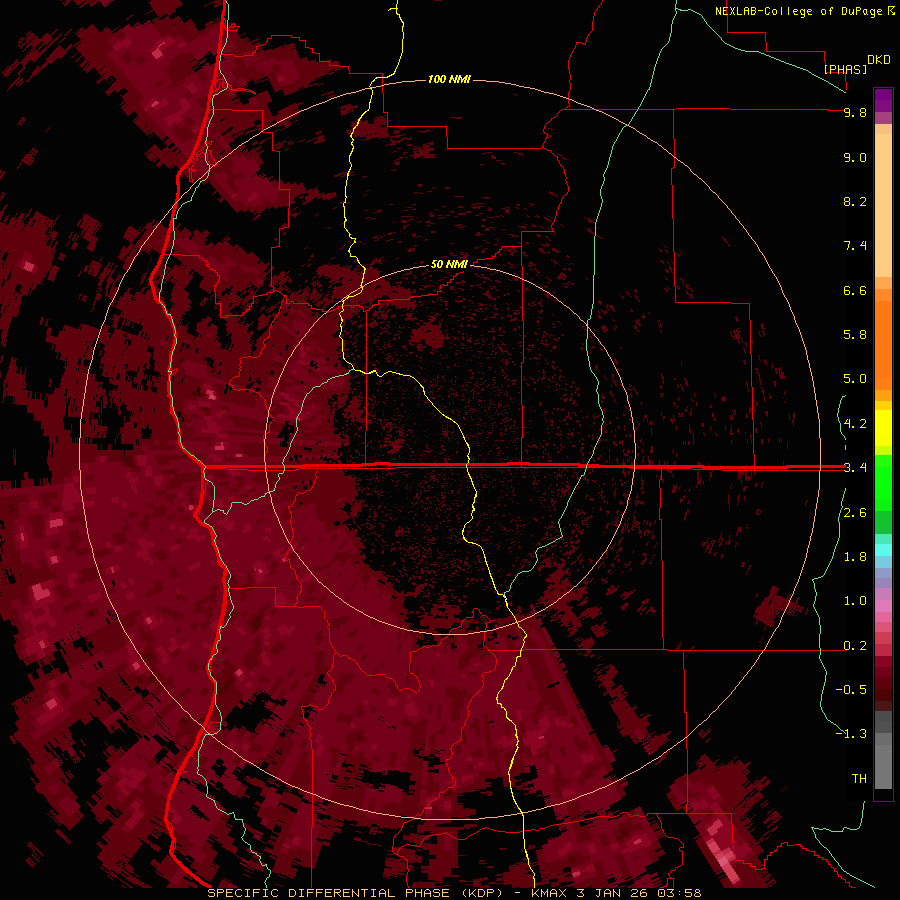Click the 9.0 value on color scale
900x900 pixels.
click(x=855, y=157)
